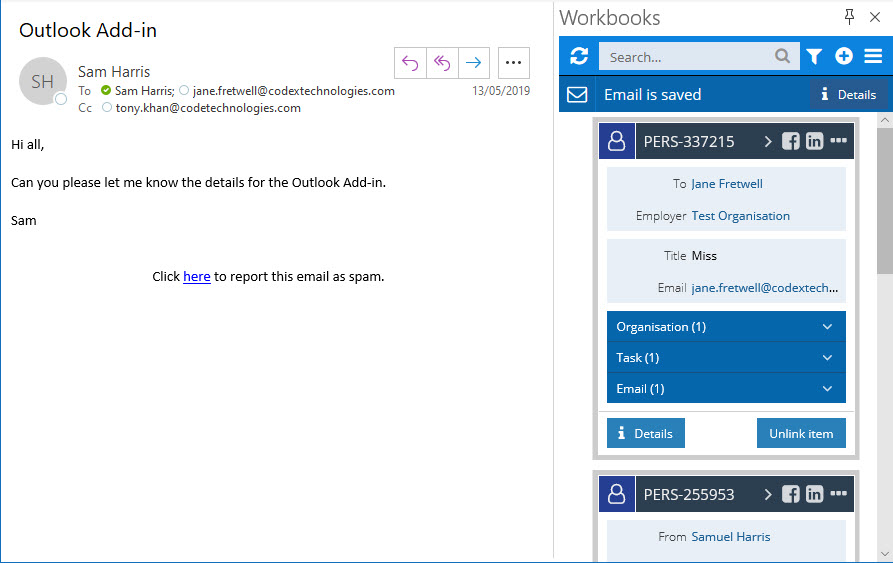Open the filter funnel icon
This screenshot has height=563, width=893.
point(814,56)
